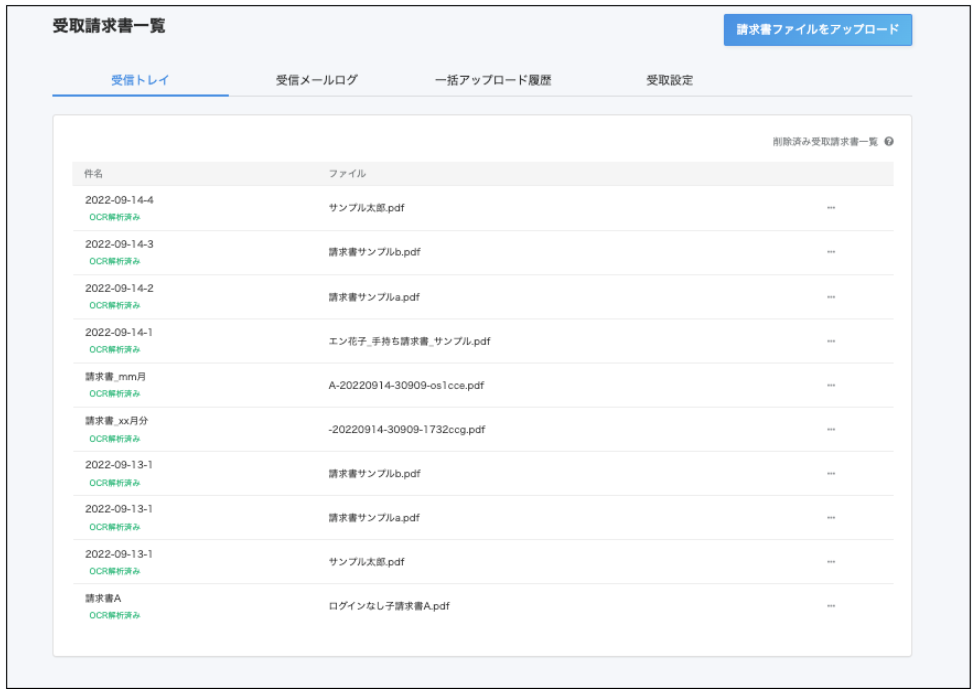This screenshot has width=972, height=697.
Task: Click 2022-09-13-1 subject beside サンプル太郎.pdf
Action: pyautogui.click(x=118, y=554)
